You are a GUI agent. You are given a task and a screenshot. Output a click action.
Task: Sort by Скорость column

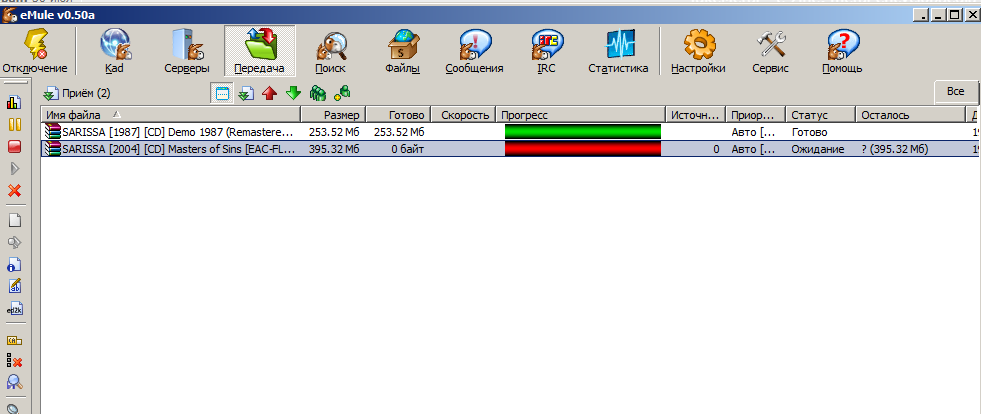pyautogui.click(x=464, y=115)
